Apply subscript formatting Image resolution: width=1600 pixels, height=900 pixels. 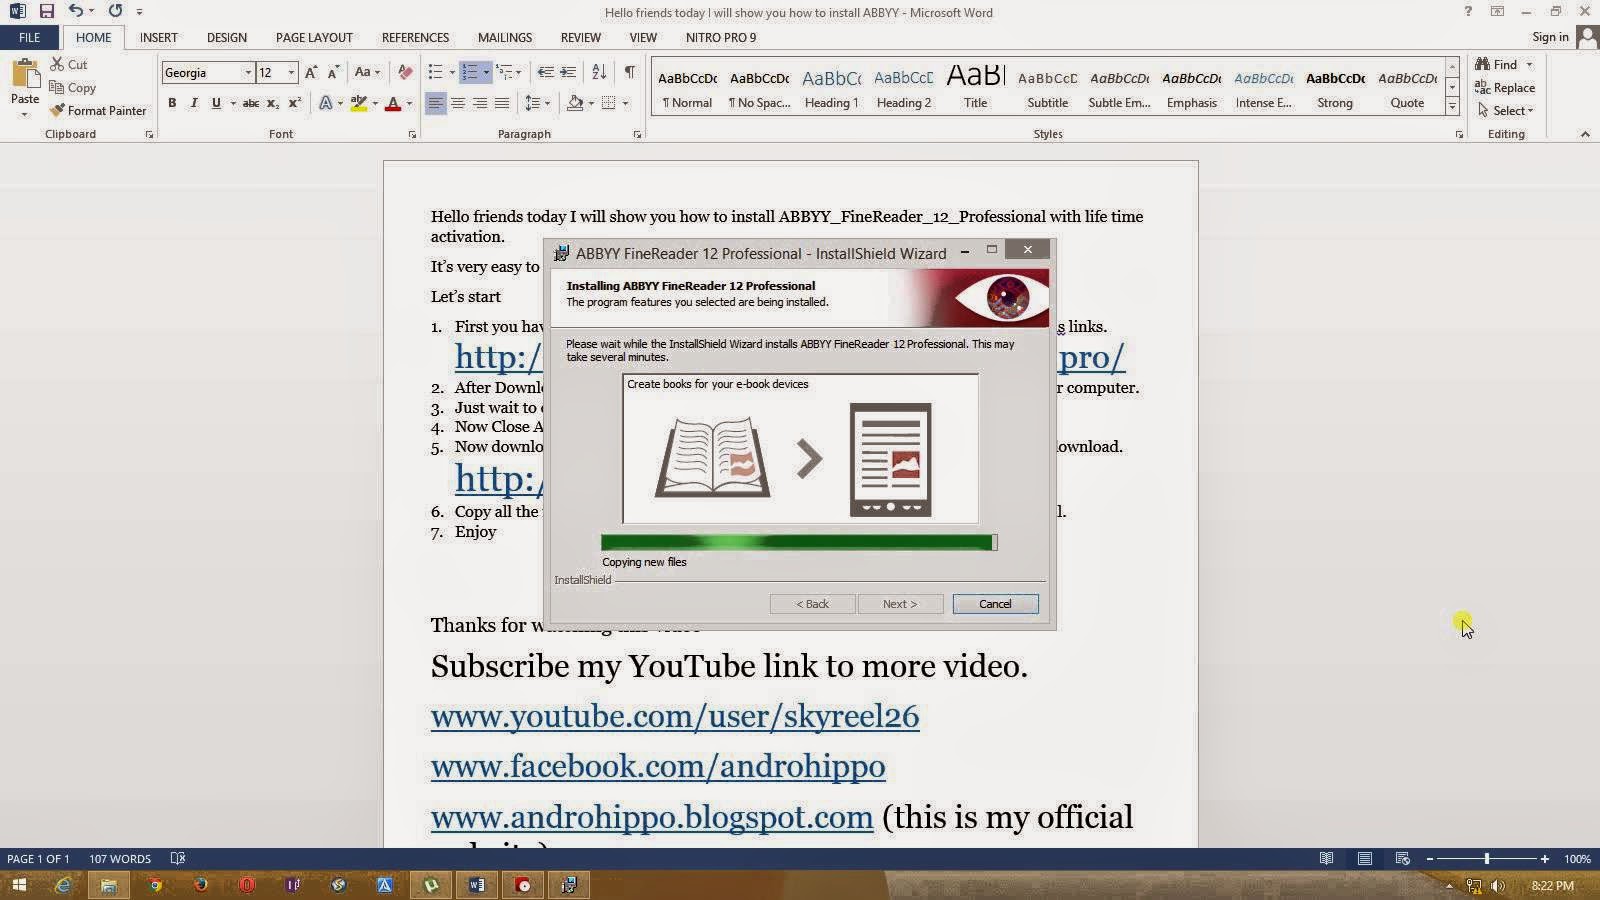click(273, 103)
